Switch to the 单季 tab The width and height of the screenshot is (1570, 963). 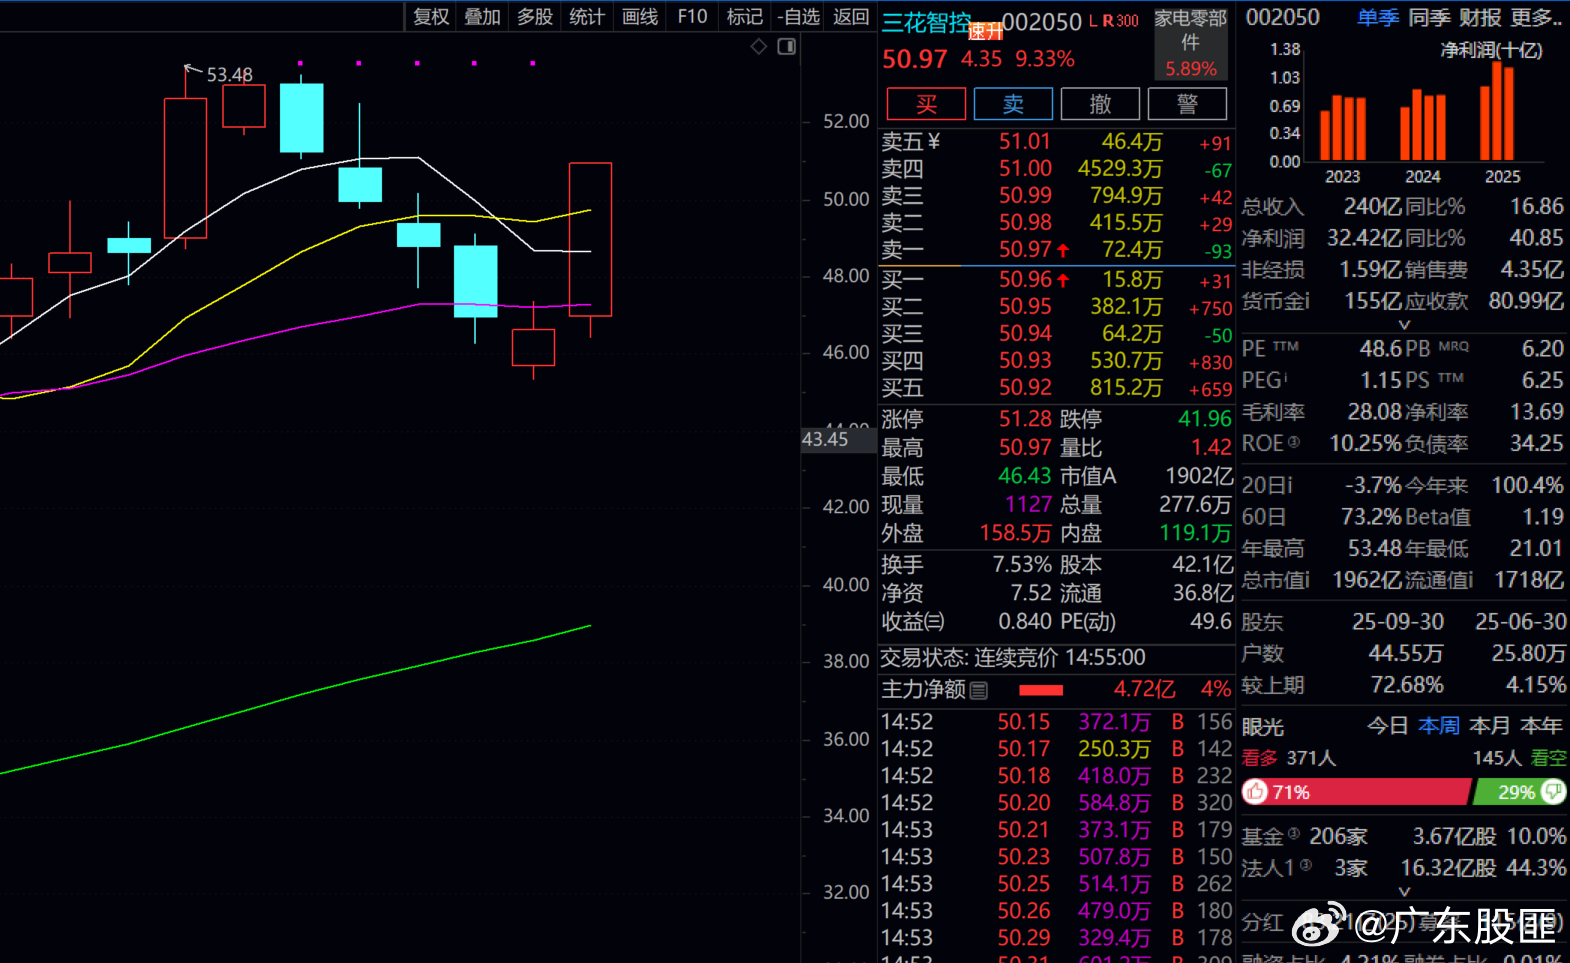1378,17
